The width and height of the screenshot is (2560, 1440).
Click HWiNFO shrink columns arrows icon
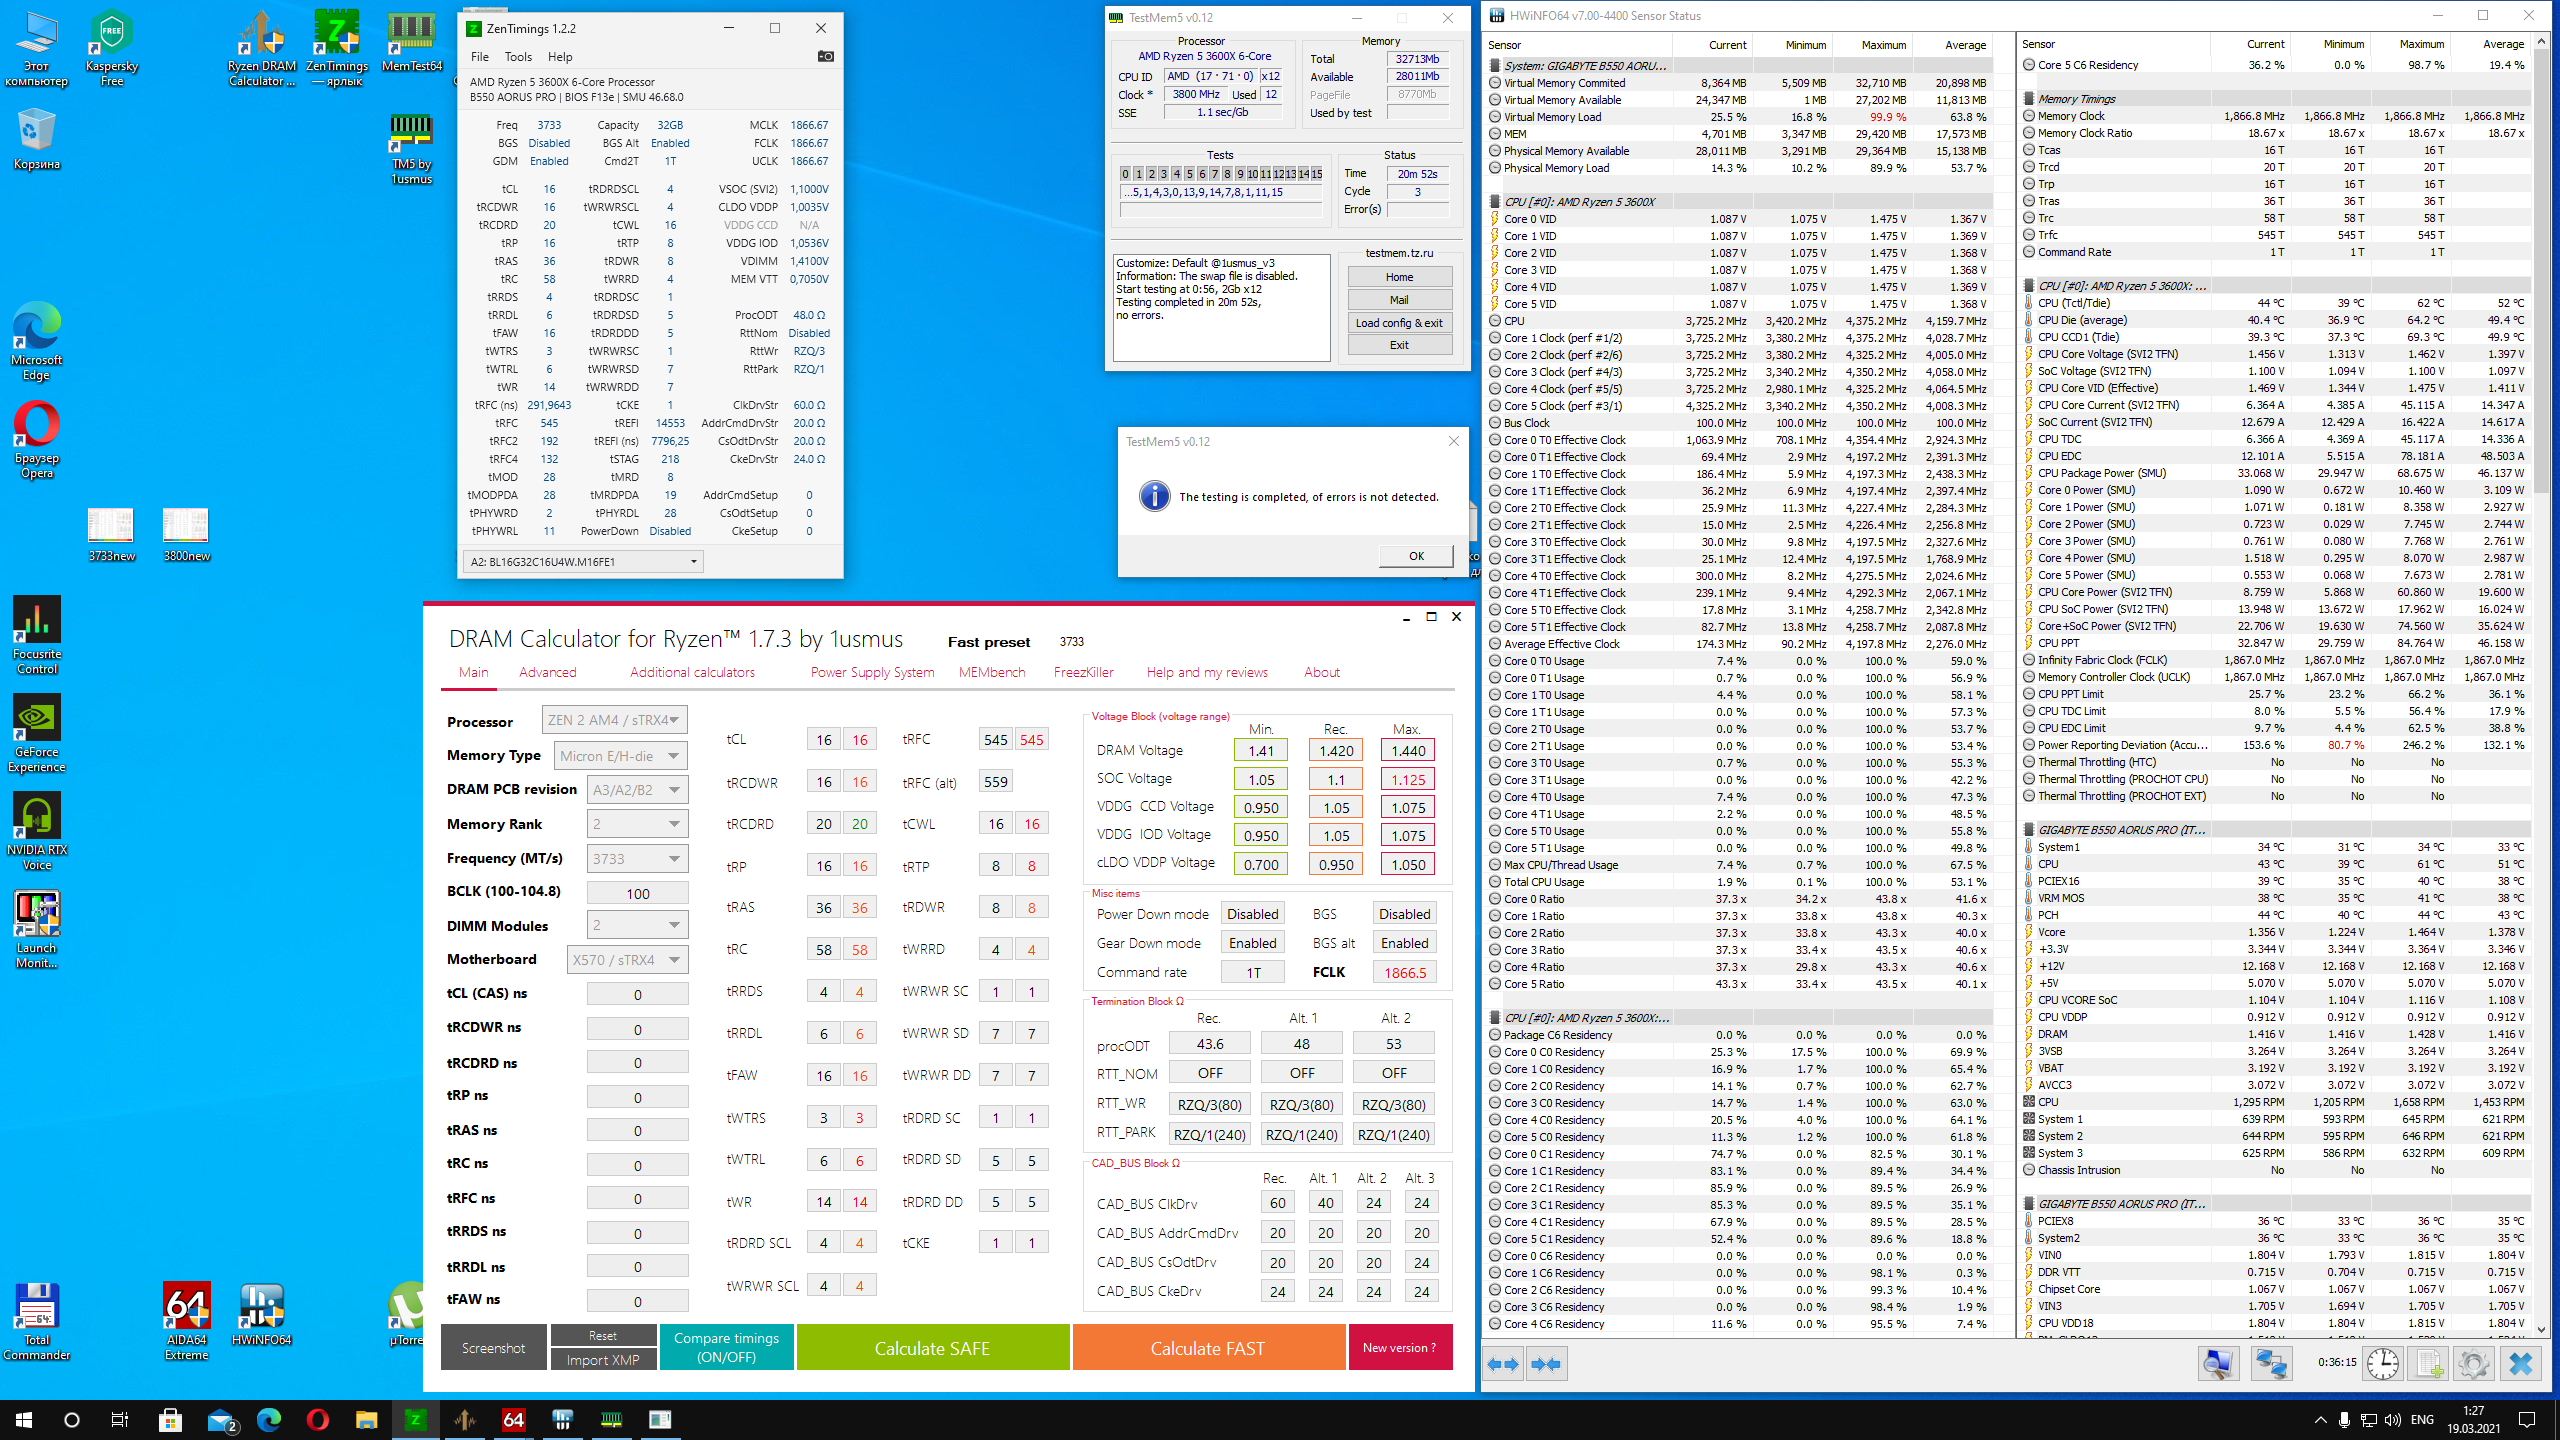click(x=1546, y=1364)
